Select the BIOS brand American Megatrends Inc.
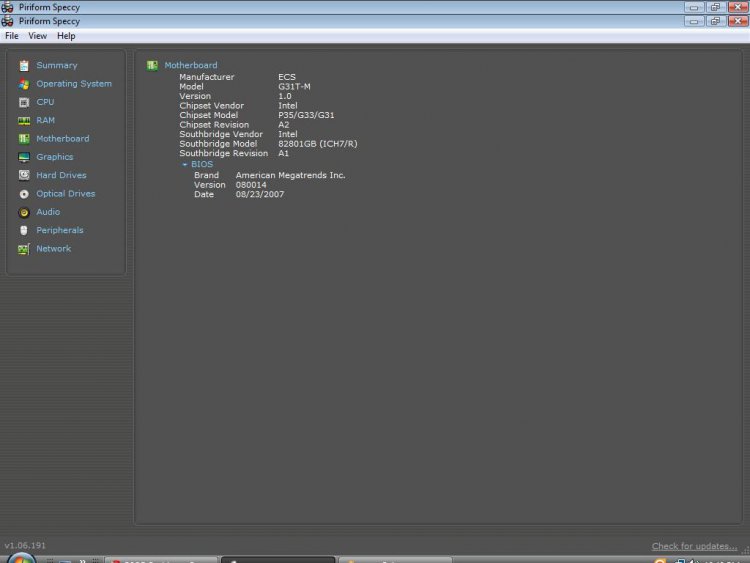 pyautogui.click(x=290, y=176)
